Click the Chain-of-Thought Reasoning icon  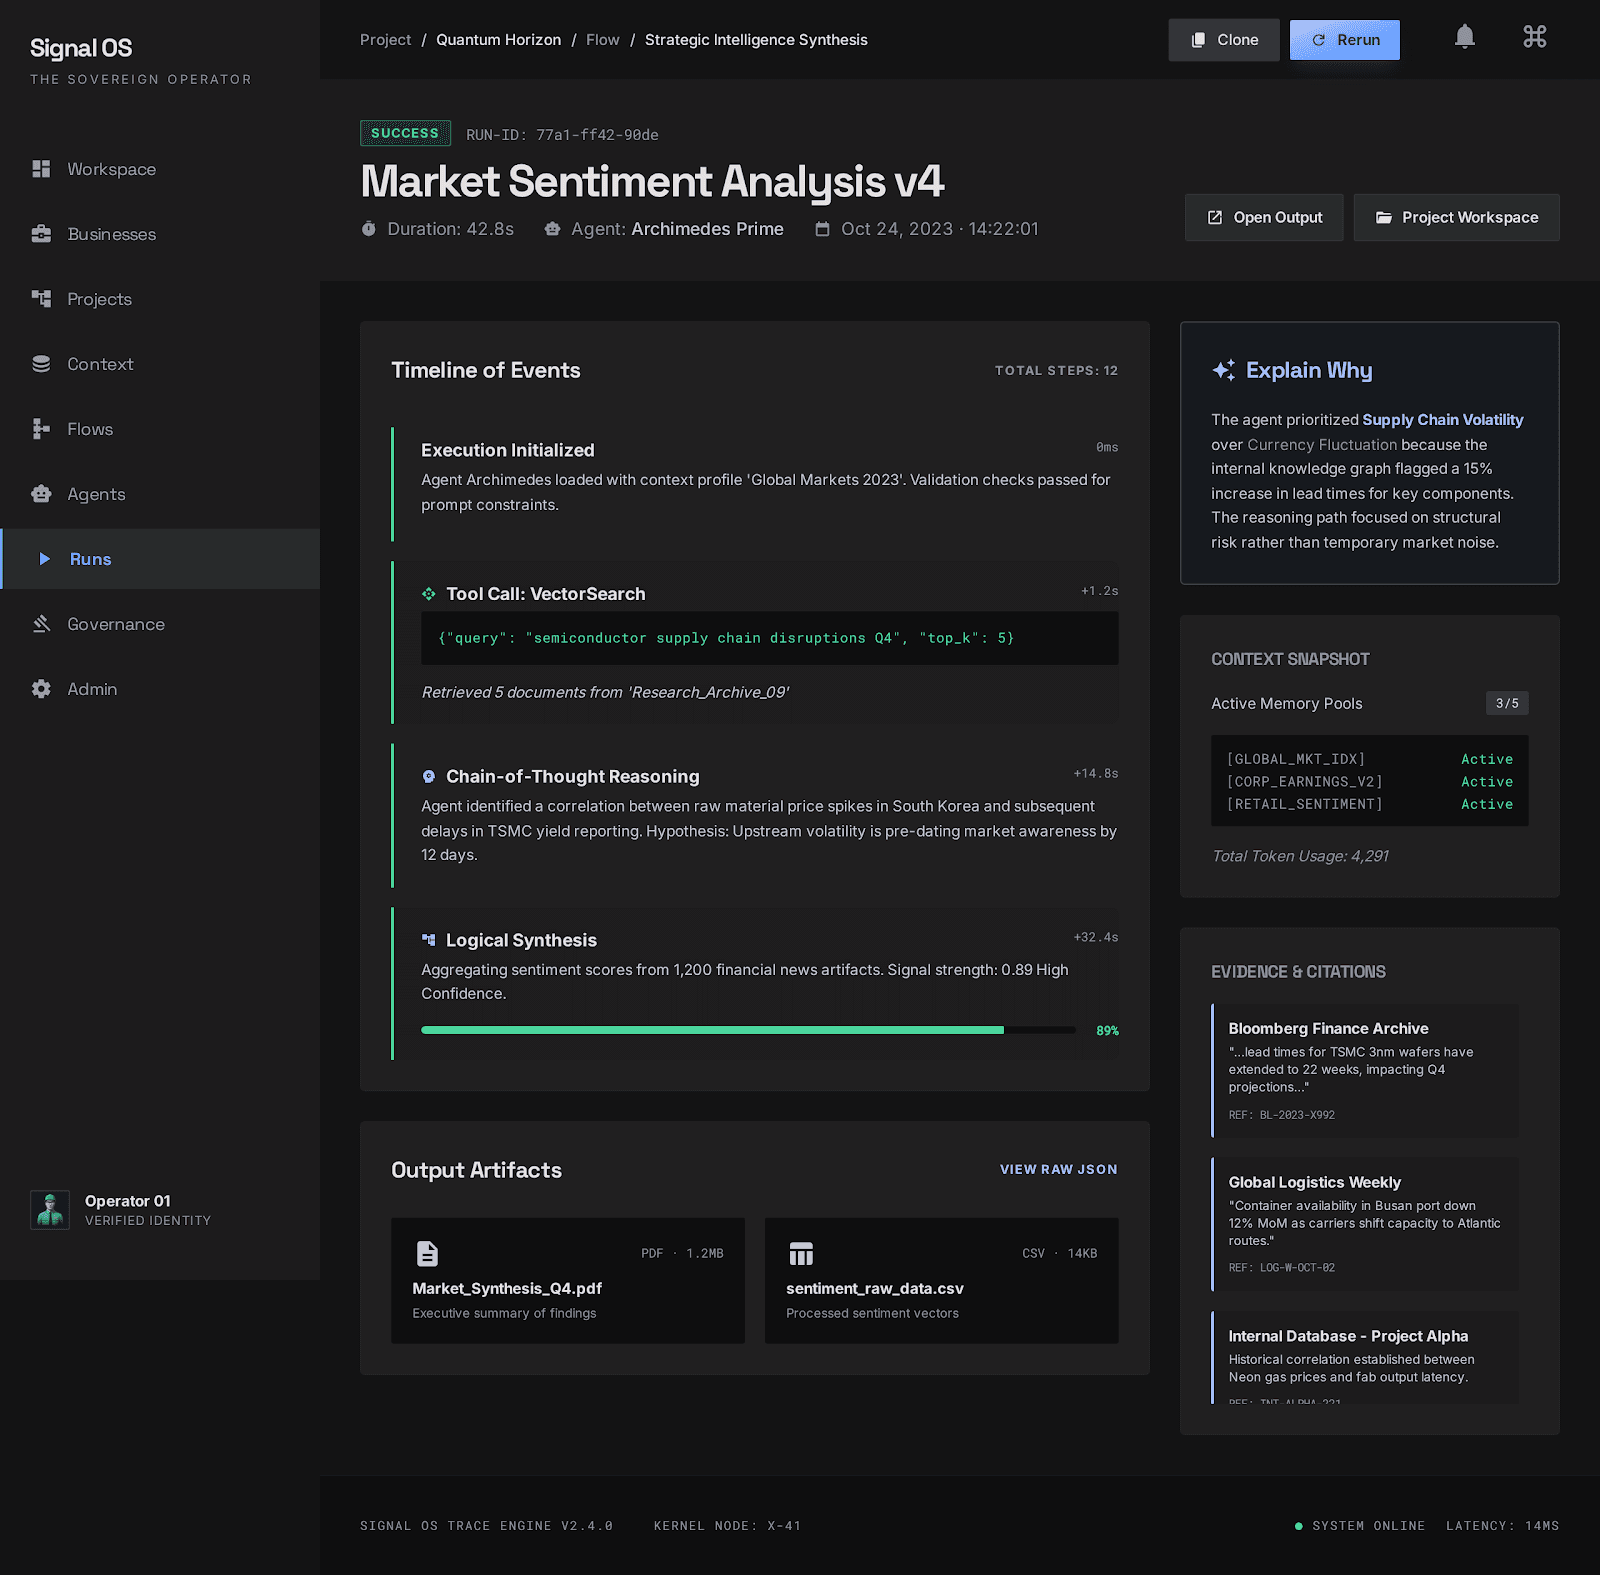point(429,777)
